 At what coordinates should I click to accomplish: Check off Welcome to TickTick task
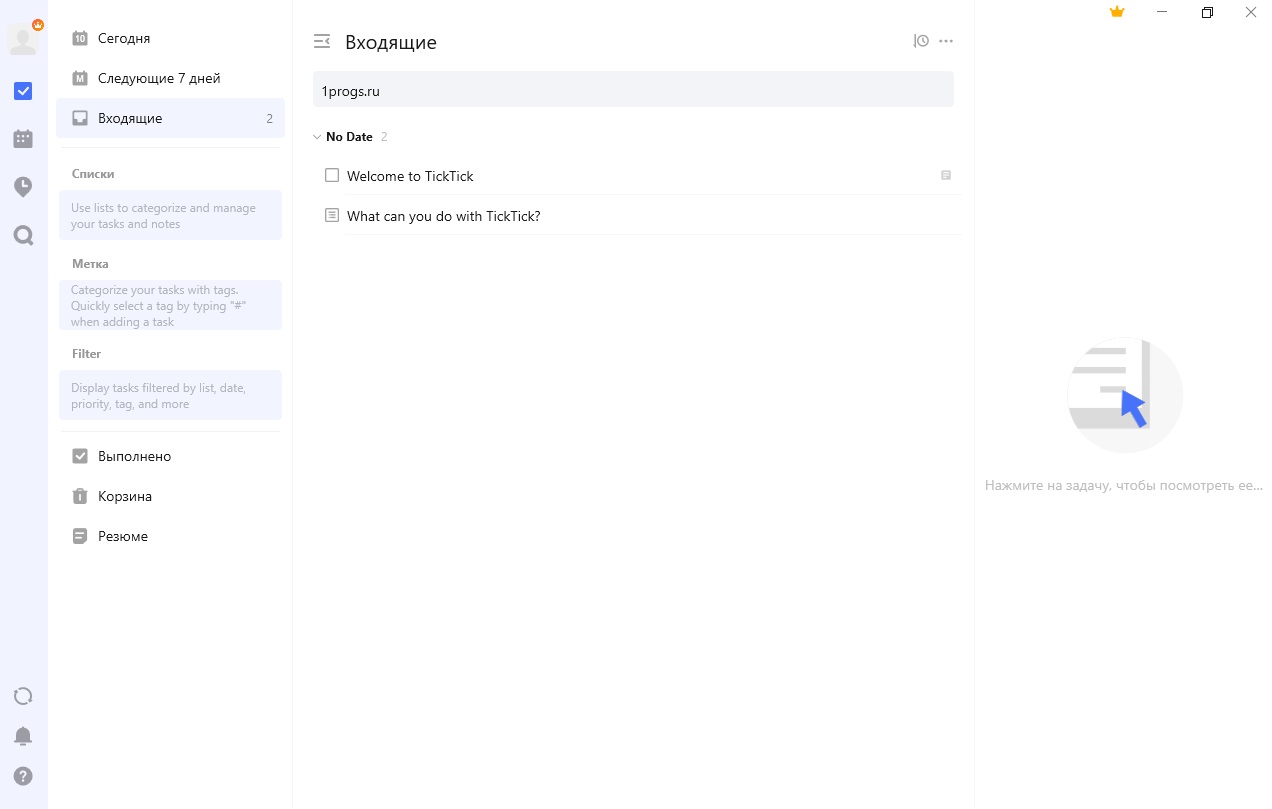332,175
